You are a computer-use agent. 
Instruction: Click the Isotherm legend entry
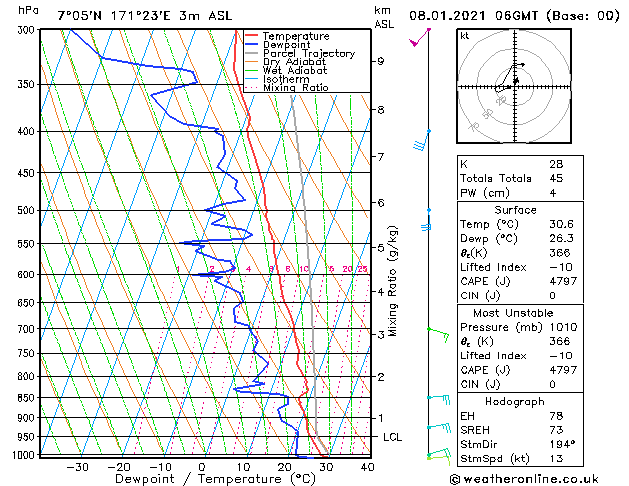click(277, 79)
